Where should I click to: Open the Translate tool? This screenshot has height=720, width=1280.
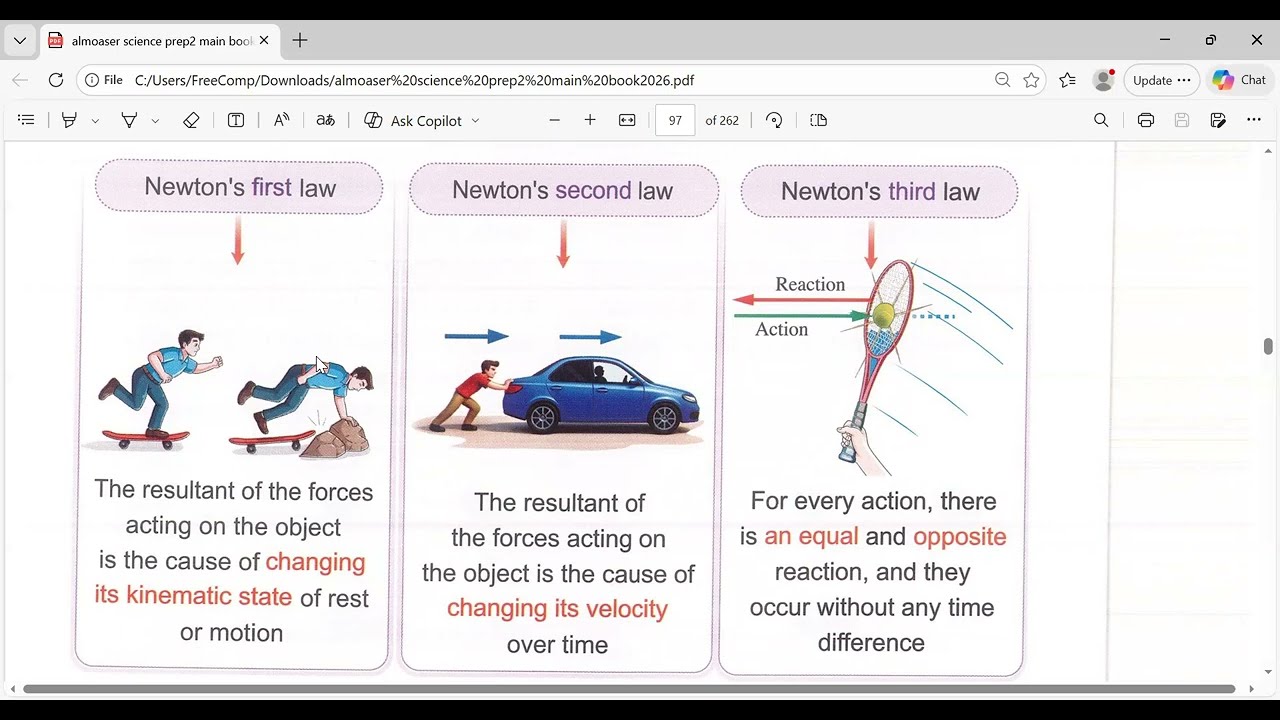coord(325,120)
